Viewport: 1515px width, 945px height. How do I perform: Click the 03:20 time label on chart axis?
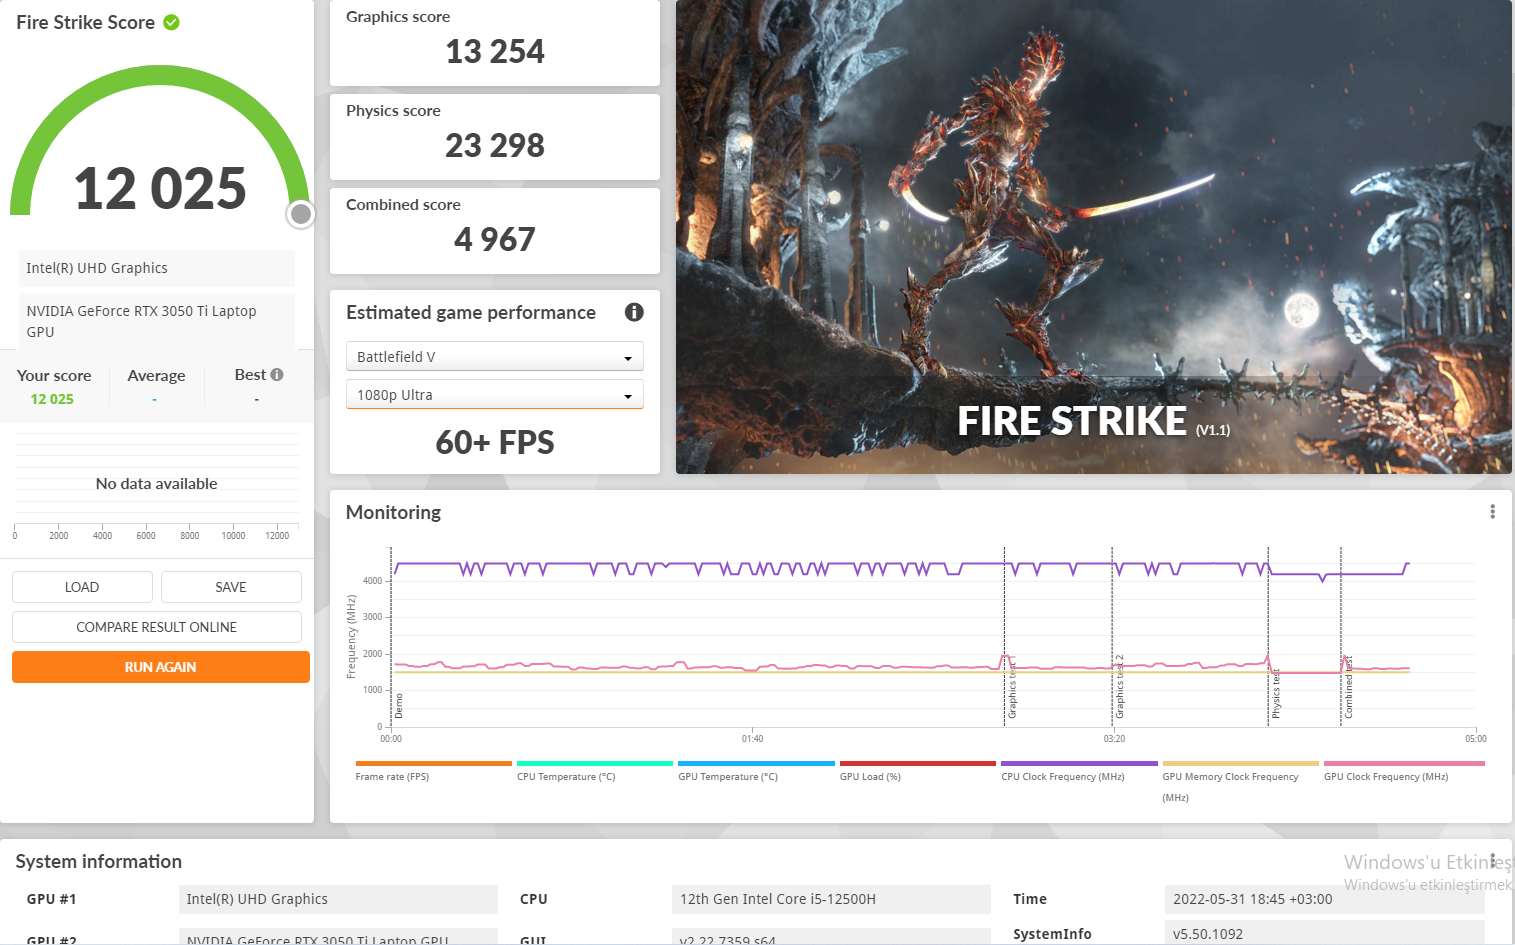[1114, 739]
